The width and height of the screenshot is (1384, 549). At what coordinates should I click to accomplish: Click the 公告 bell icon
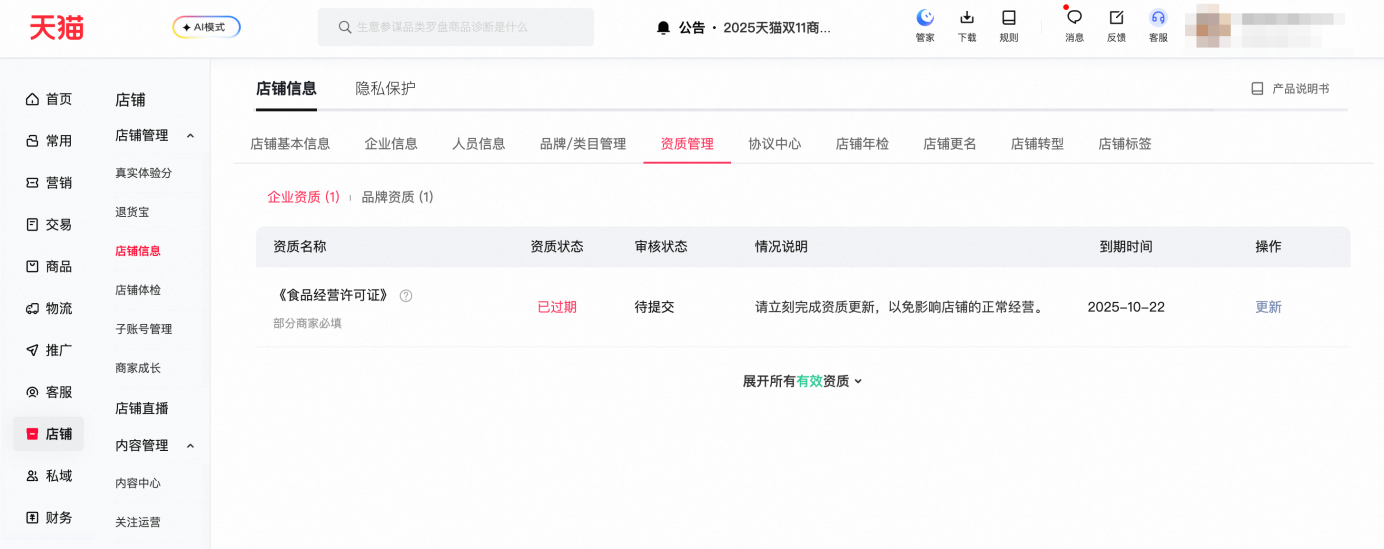[663, 28]
